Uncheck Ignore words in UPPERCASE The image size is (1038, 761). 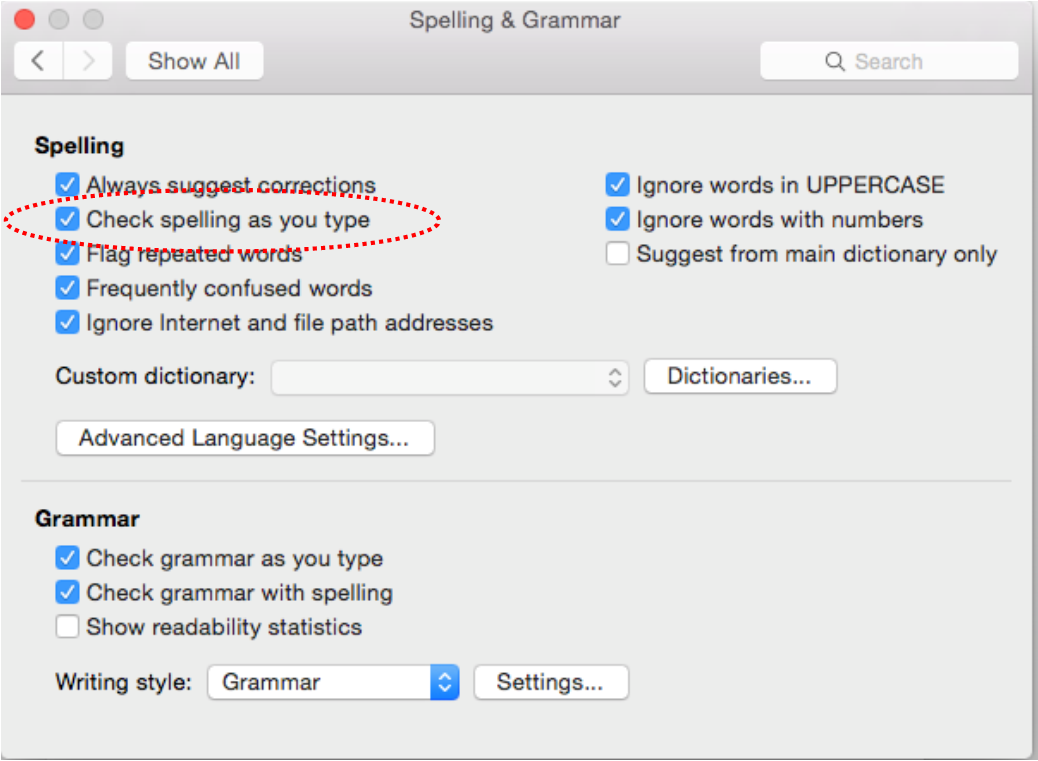(617, 185)
